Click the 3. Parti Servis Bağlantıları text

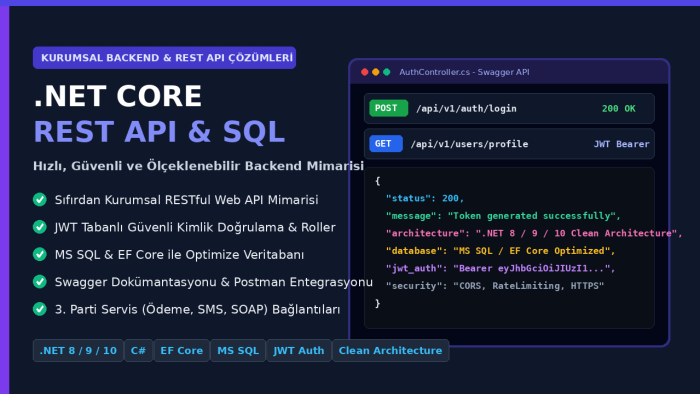coord(197,309)
